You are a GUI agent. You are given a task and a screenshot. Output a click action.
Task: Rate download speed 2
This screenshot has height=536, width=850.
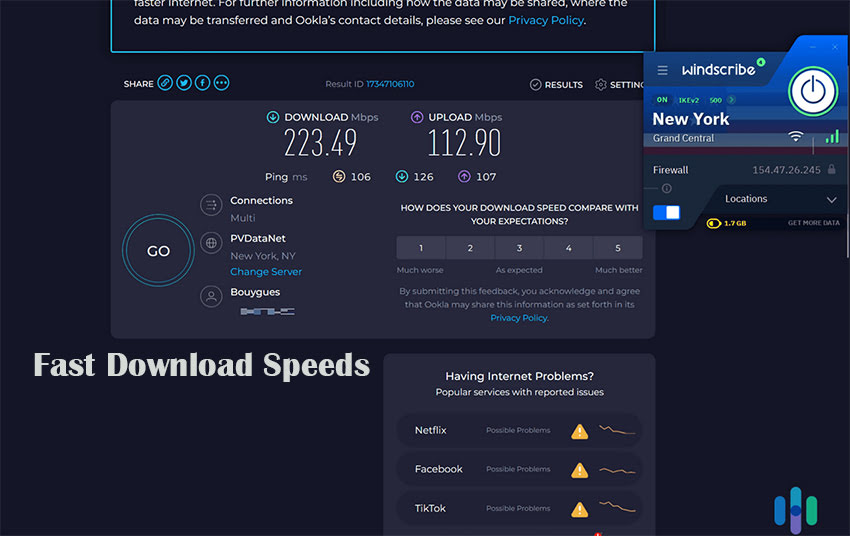pos(470,248)
